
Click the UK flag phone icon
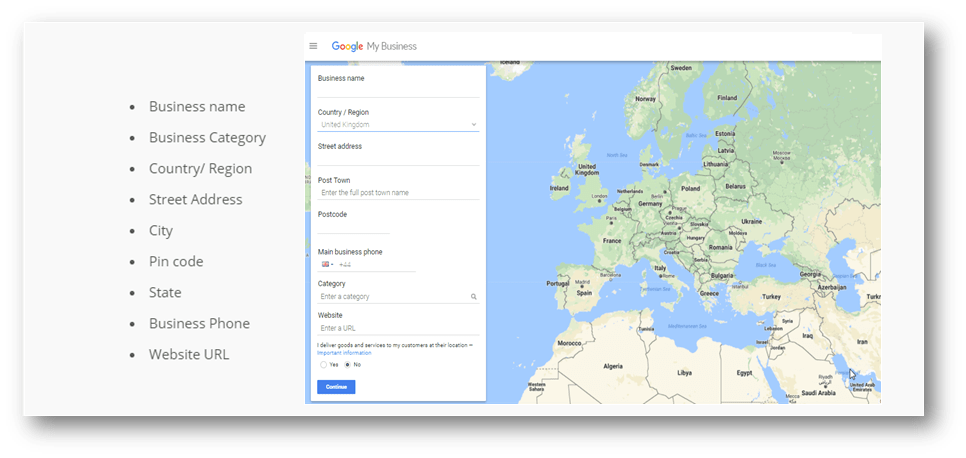point(325,265)
